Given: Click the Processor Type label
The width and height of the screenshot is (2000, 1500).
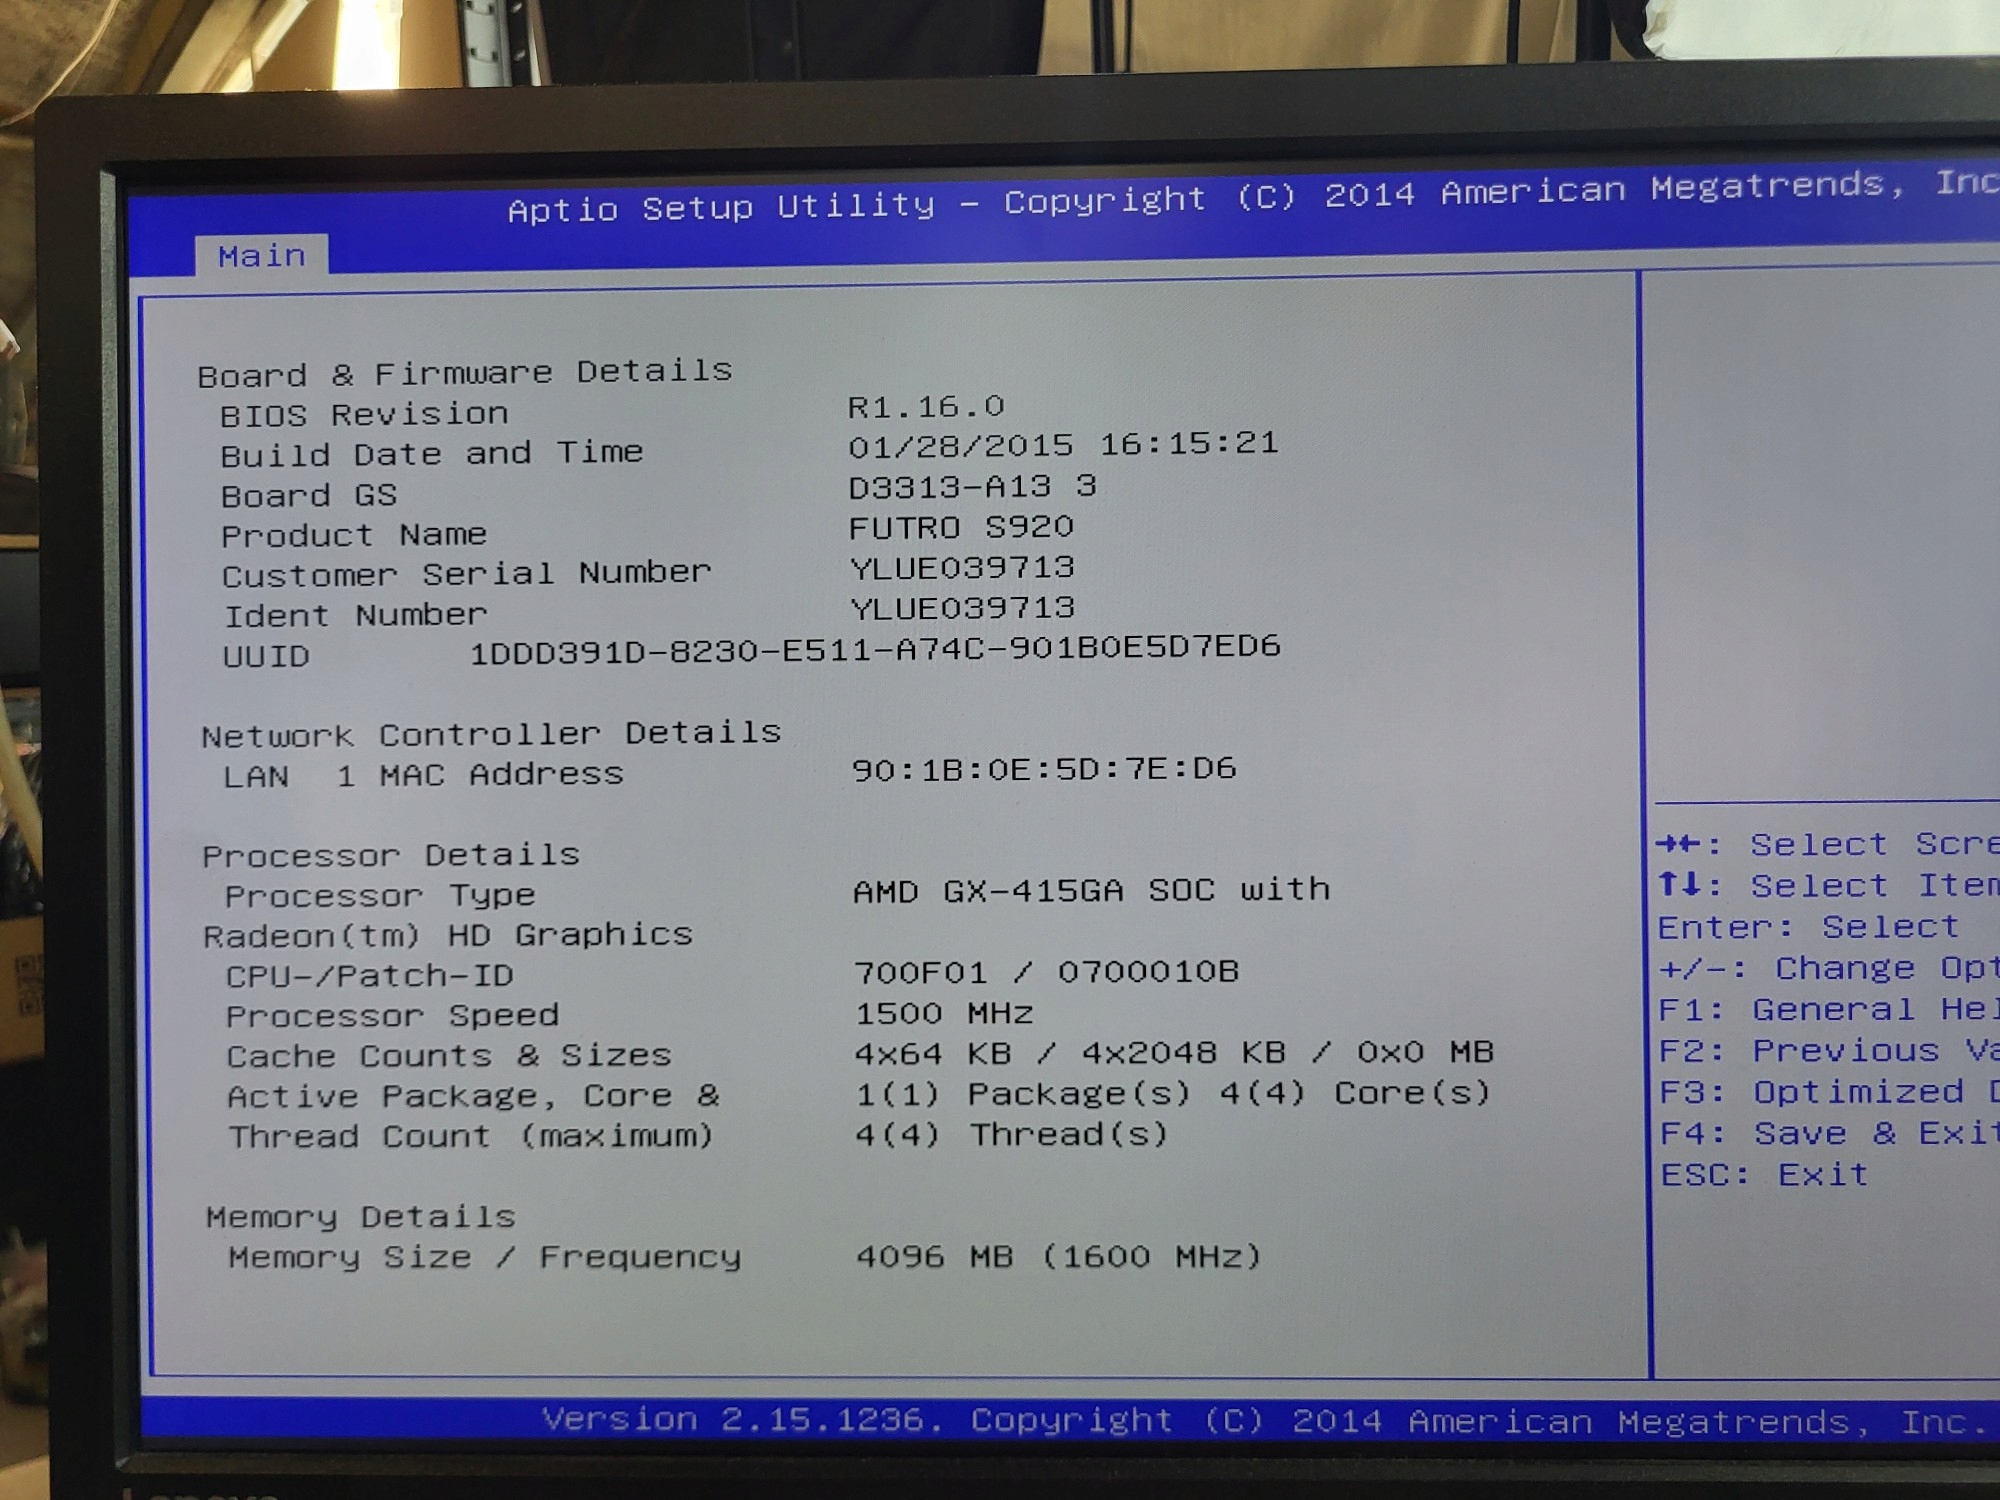Looking at the screenshot, I should click(x=380, y=895).
